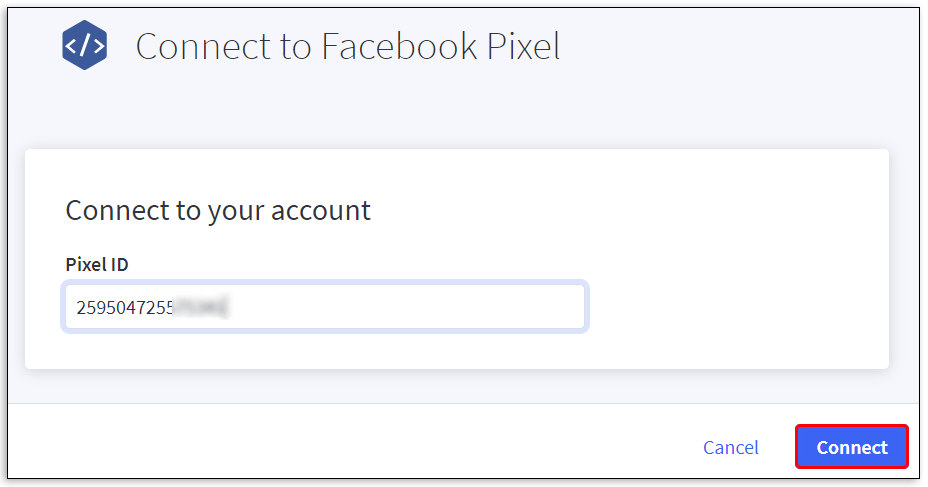Click the Pixel ID field label
Image resolution: width=928 pixels, height=487 pixels.
click(97, 265)
